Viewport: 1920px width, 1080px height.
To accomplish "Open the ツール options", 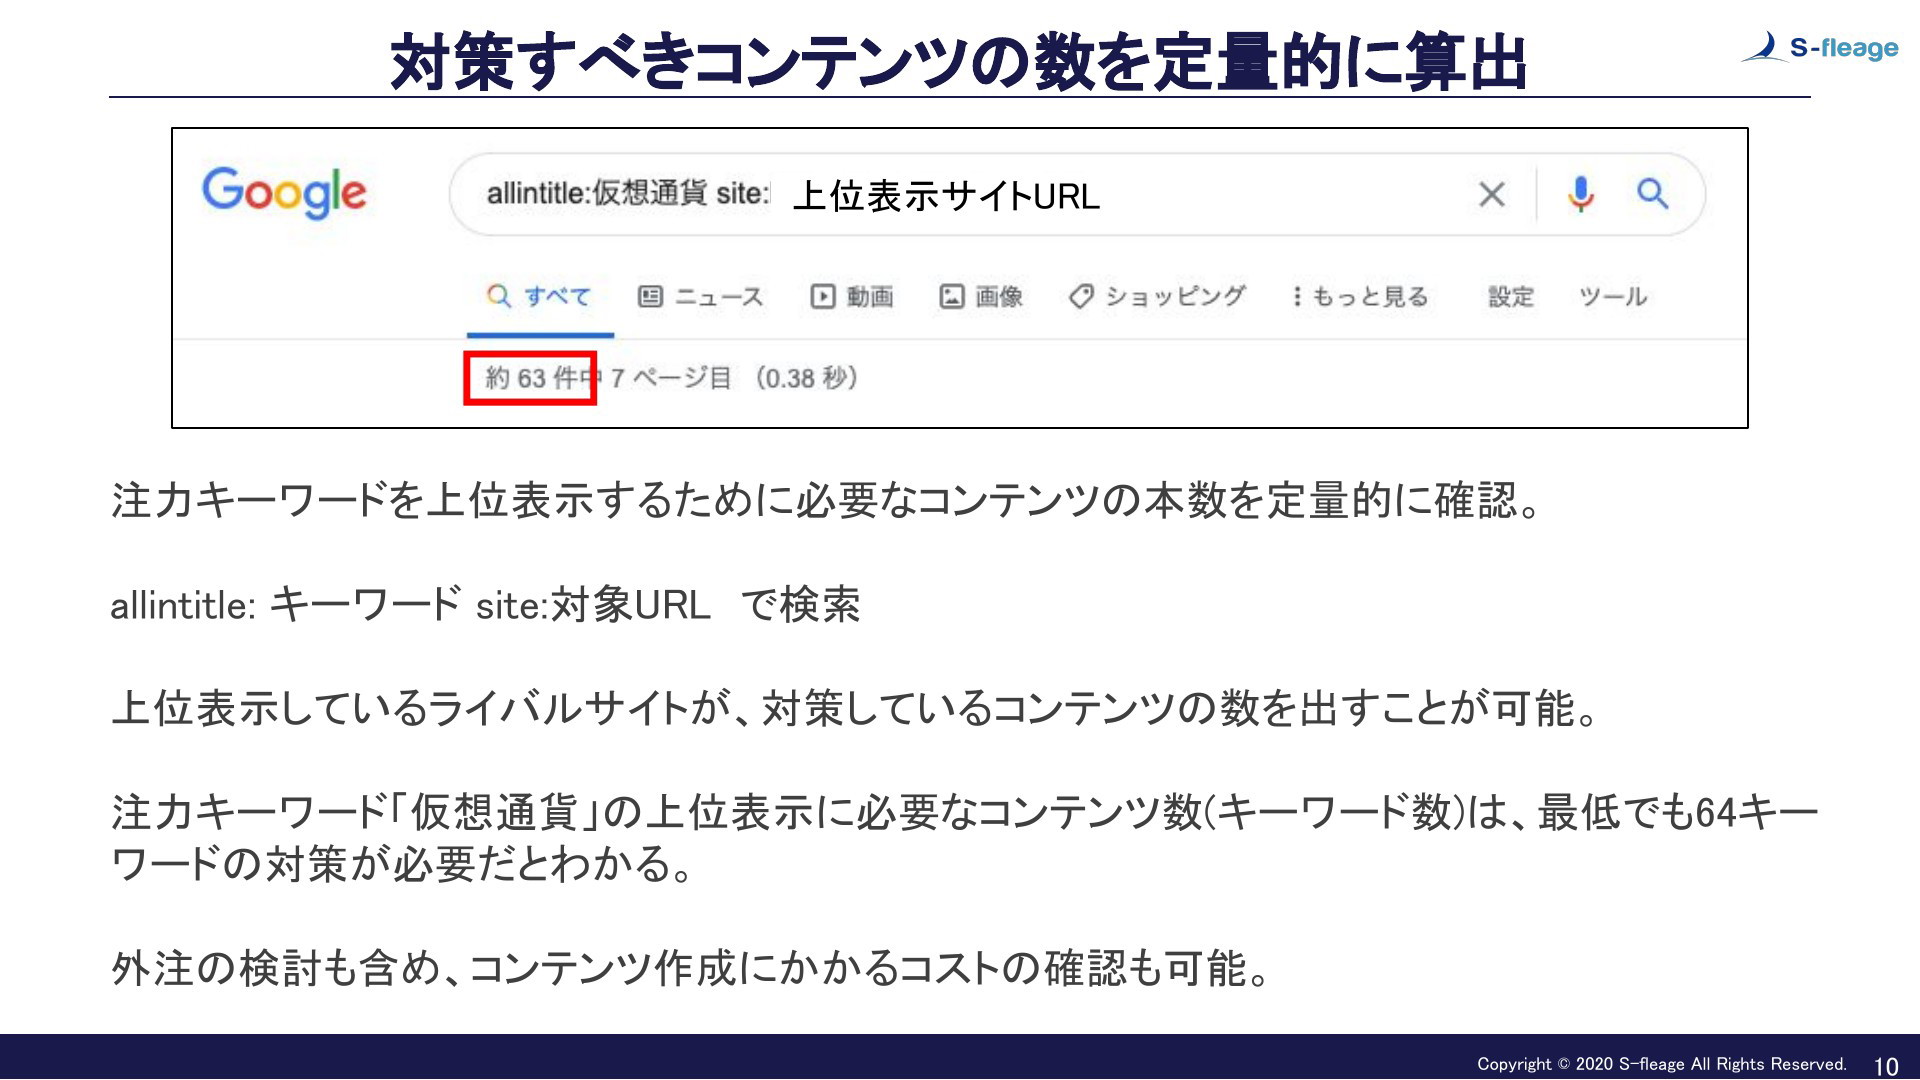I will pos(1612,297).
